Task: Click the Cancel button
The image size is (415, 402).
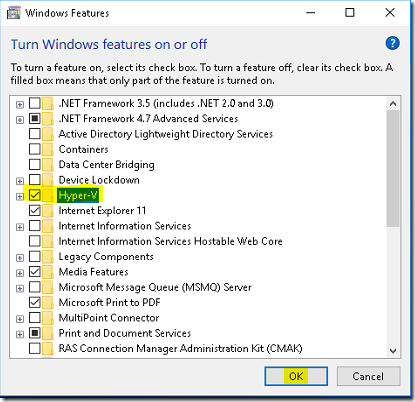Action: click(368, 376)
